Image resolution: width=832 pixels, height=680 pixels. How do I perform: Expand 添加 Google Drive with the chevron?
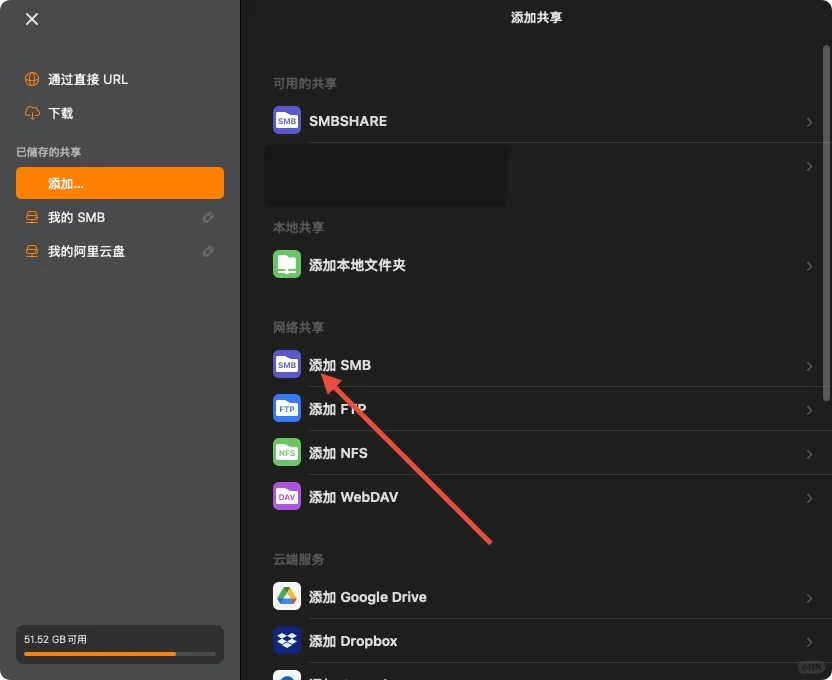point(810,597)
